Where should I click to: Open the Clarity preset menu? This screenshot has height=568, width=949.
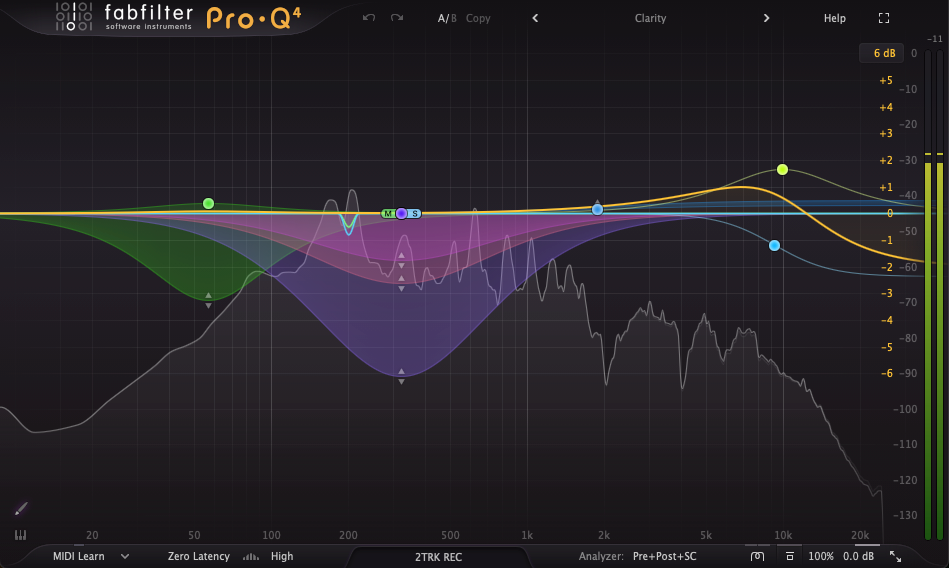[x=650, y=18]
